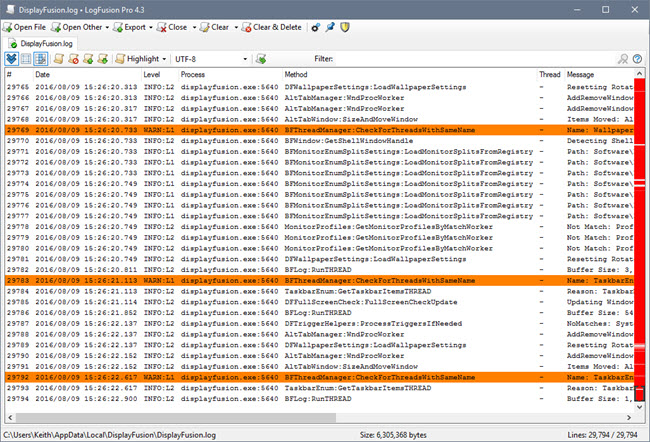This screenshot has width=650, height=442.
Task: Select orange warning row 29783
Action: (320, 281)
